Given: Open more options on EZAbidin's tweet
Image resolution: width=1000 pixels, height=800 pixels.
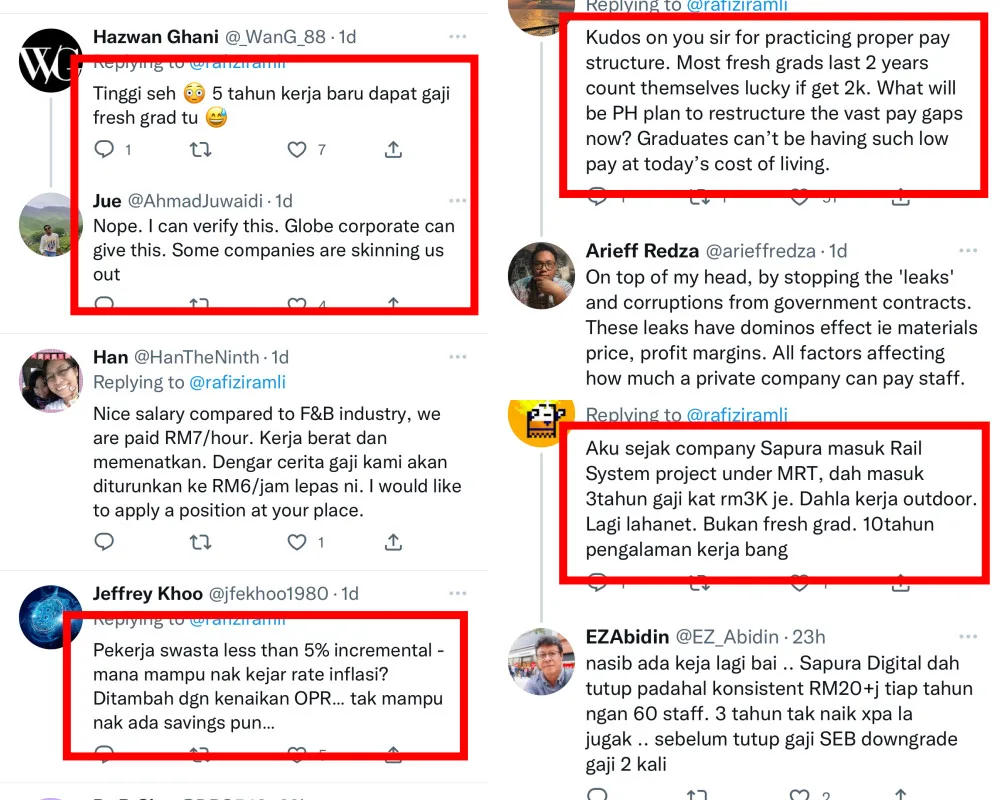Looking at the screenshot, I should tap(967, 636).
